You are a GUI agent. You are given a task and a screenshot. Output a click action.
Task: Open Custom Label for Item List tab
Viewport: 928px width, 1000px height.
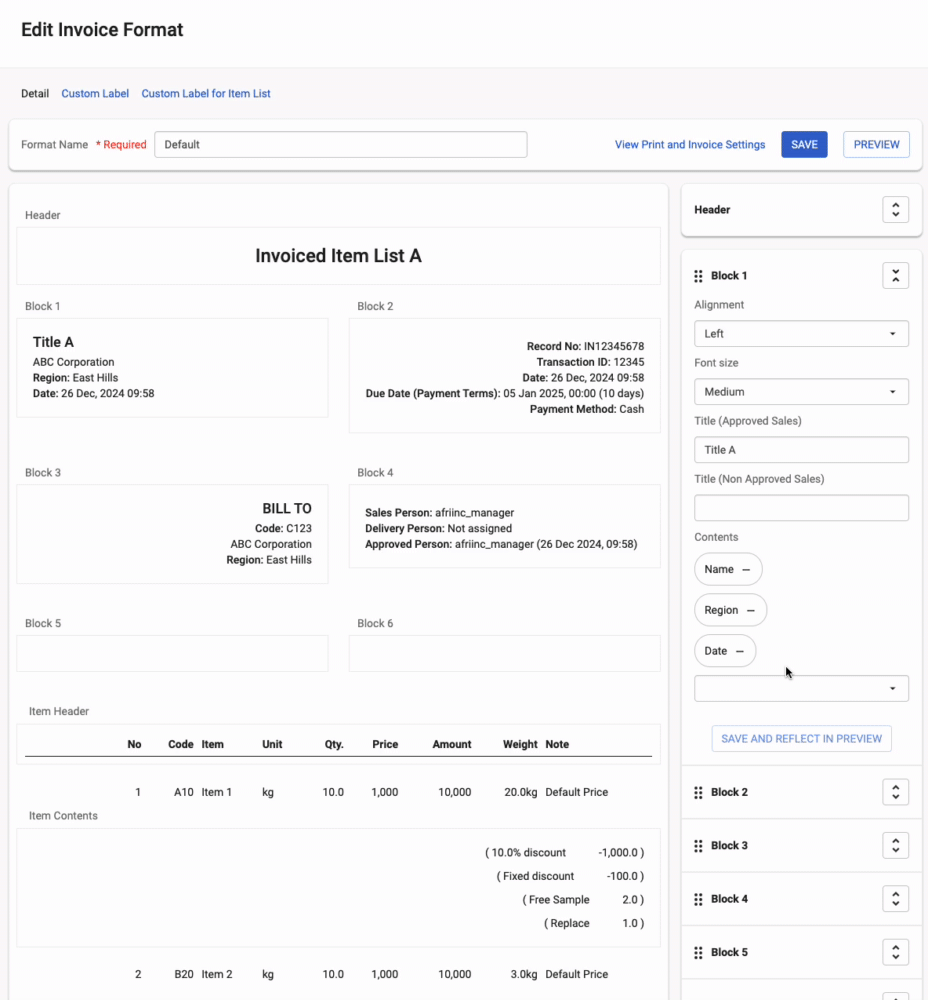pos(206,94)
